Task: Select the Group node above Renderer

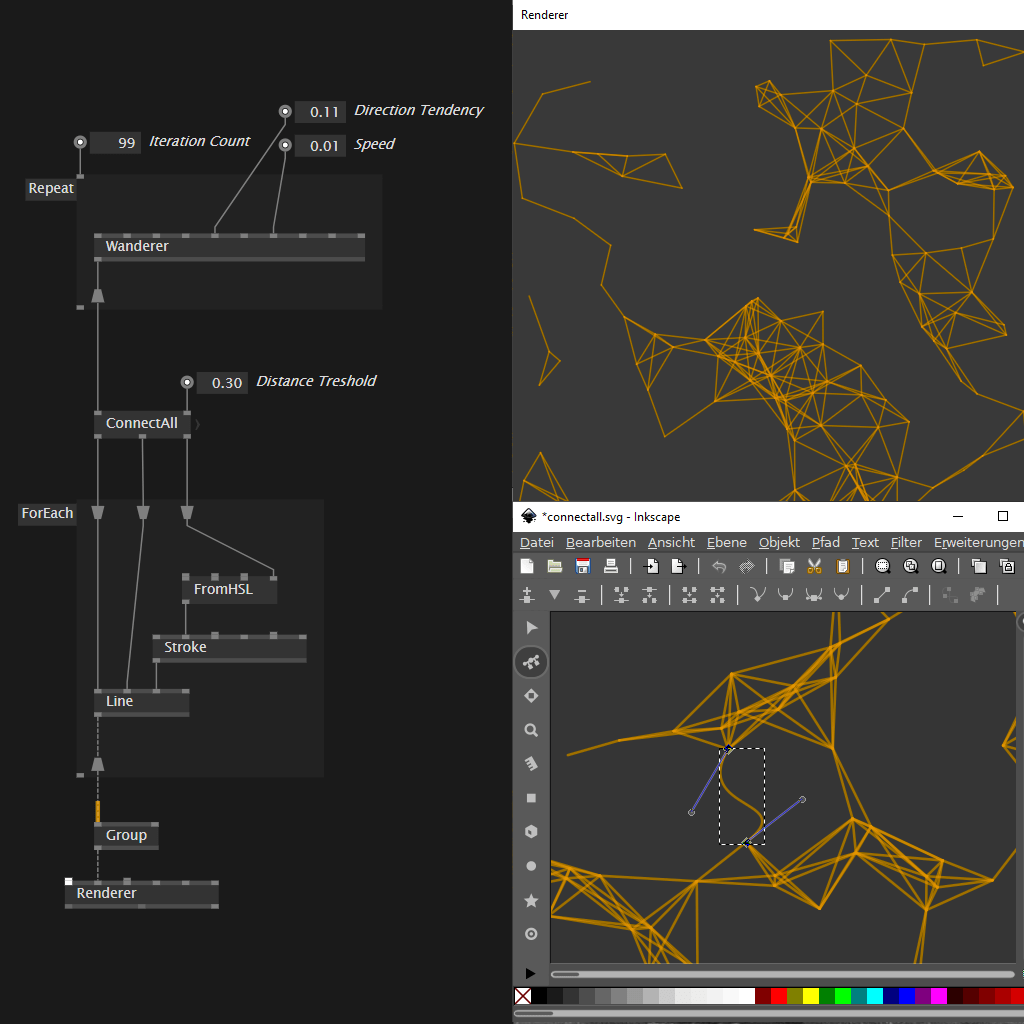Action: coord(125,835)
